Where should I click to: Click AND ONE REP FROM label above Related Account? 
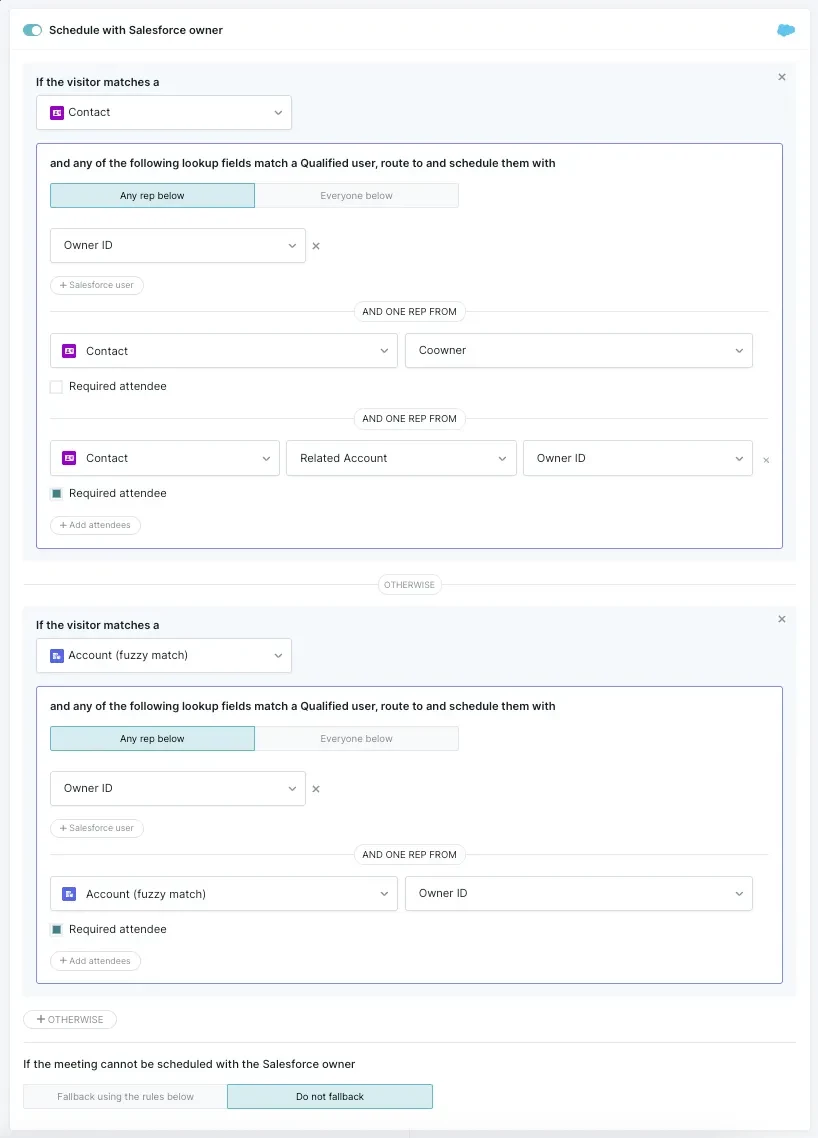coord(409,419)
